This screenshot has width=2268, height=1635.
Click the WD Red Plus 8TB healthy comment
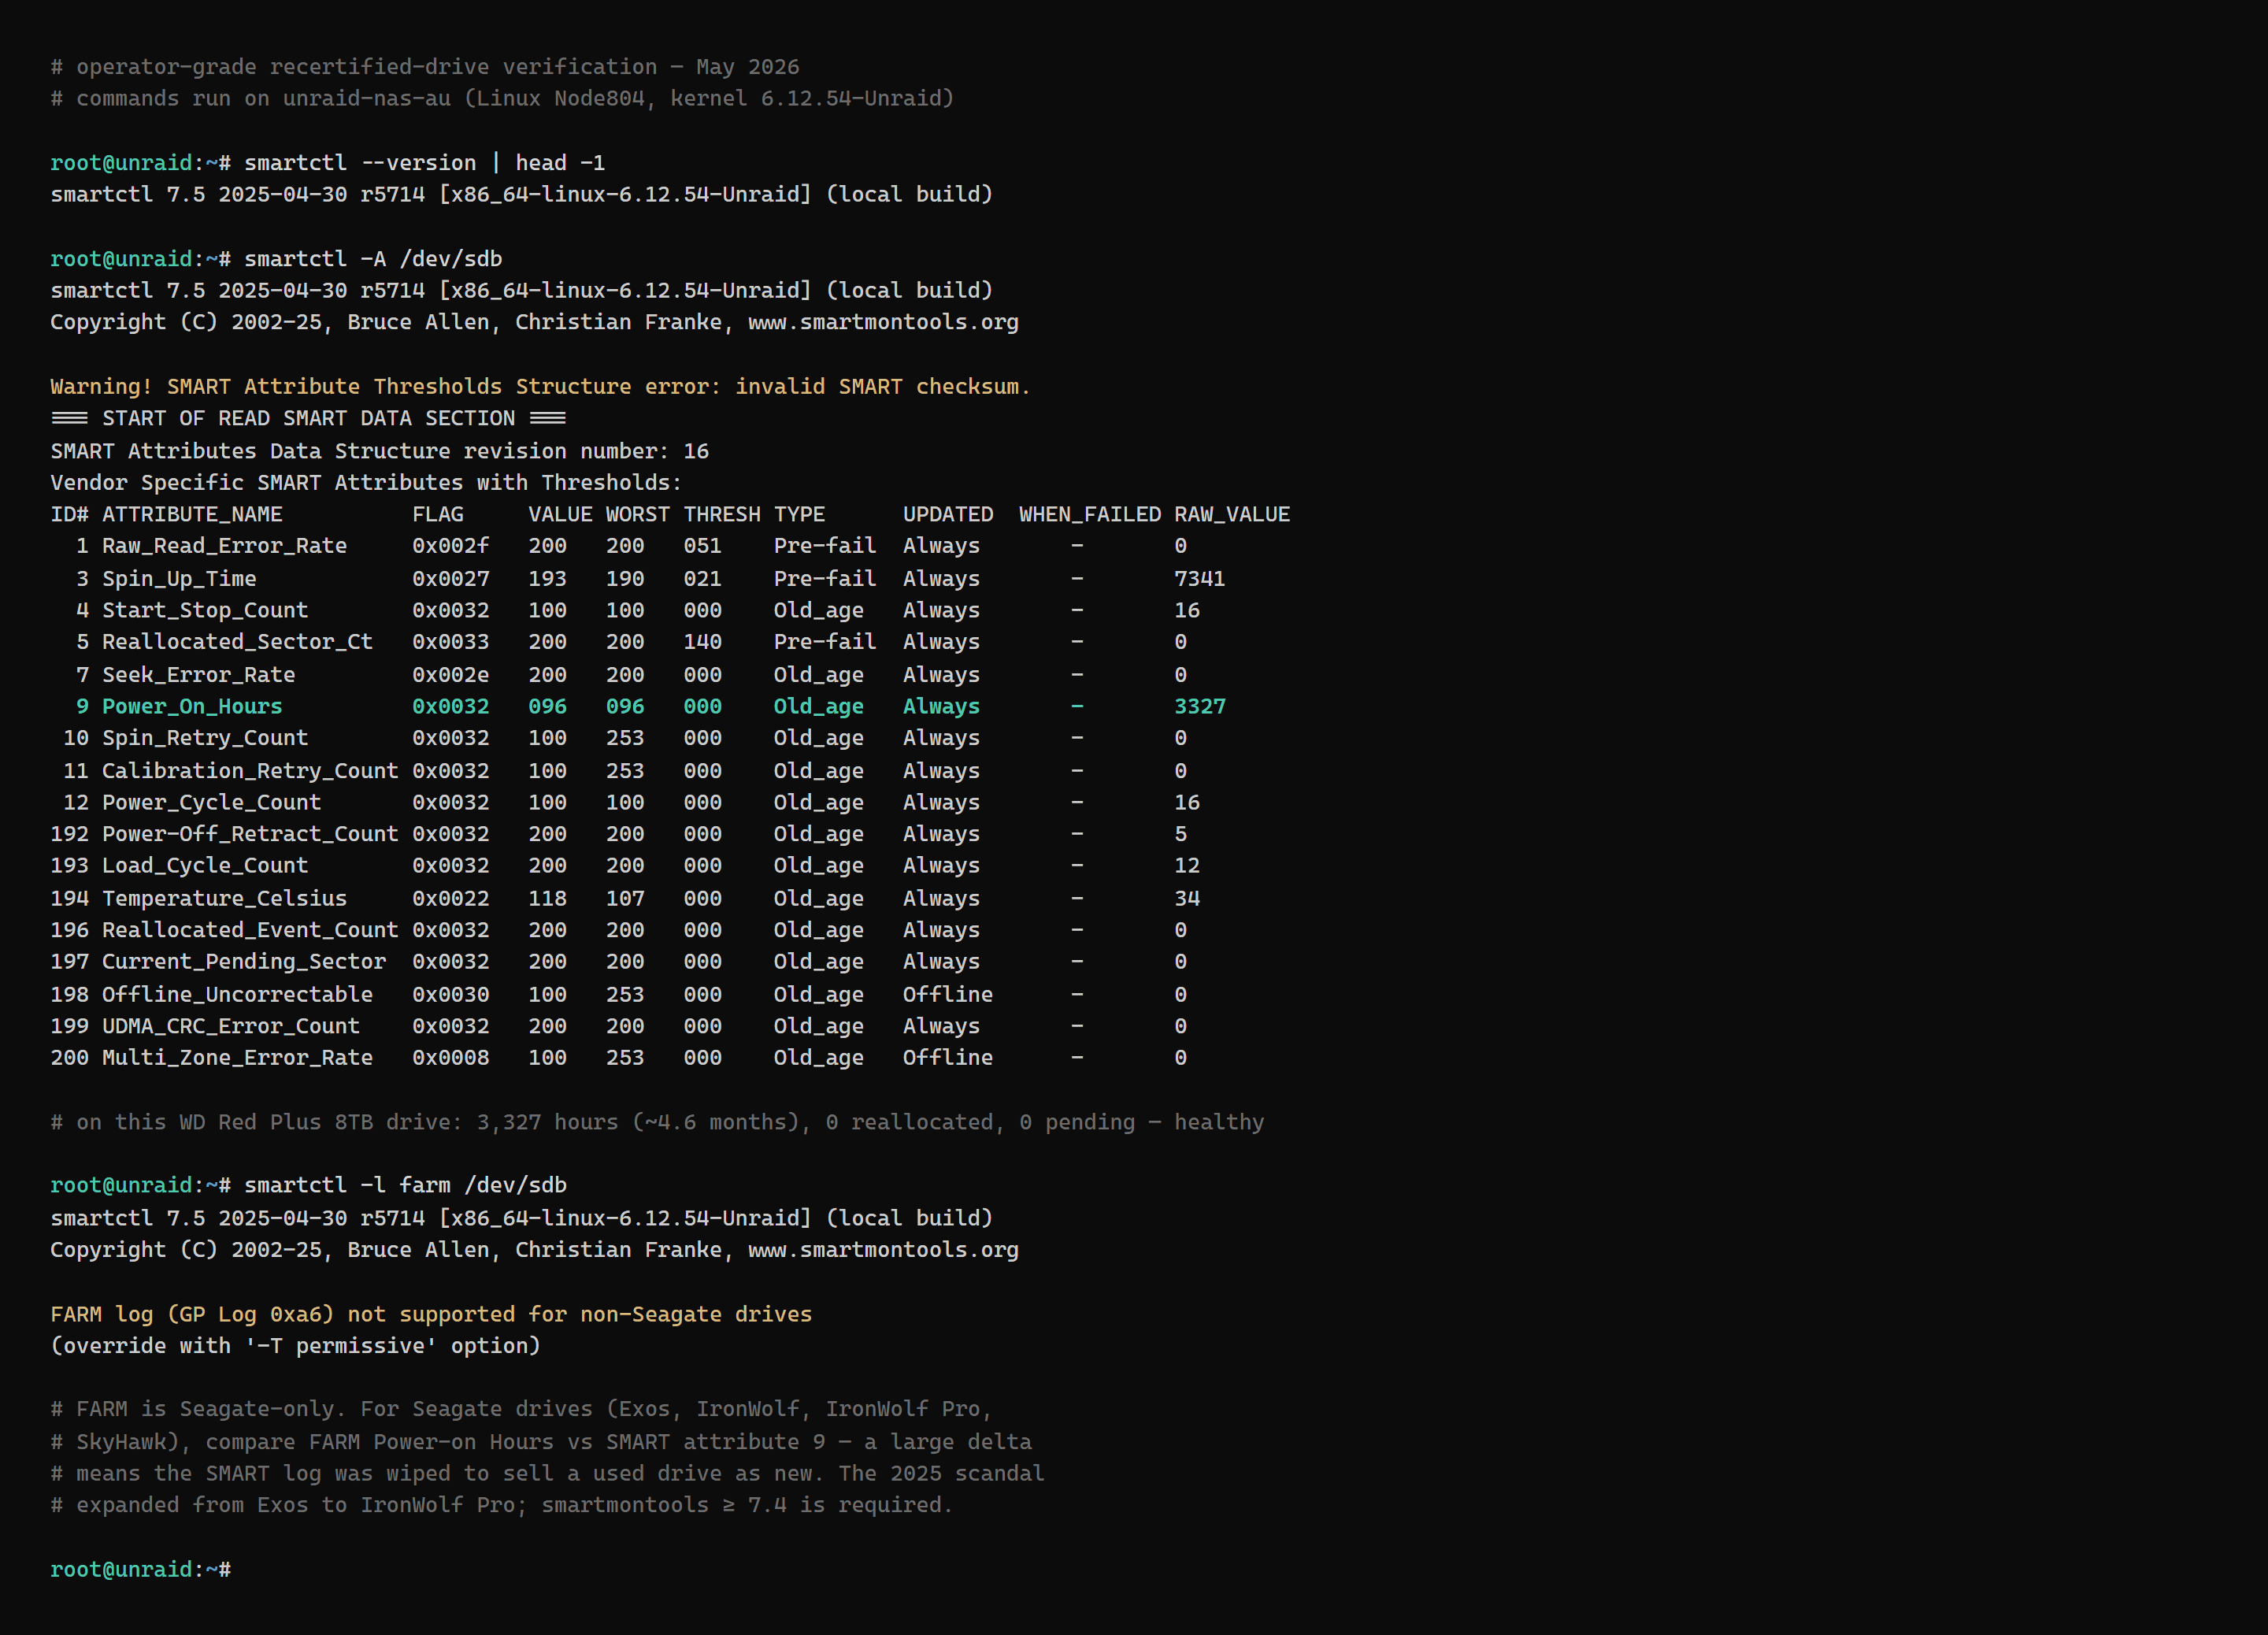(657, 1122)
